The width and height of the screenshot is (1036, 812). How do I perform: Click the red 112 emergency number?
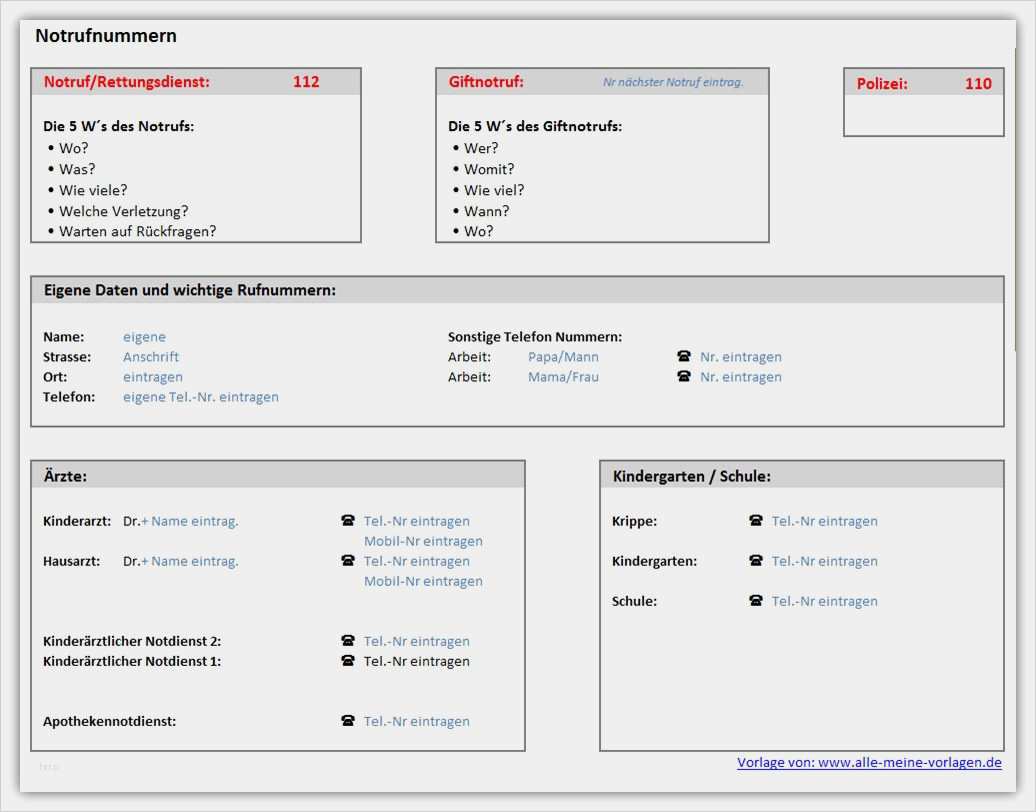[x=306, y=82]
